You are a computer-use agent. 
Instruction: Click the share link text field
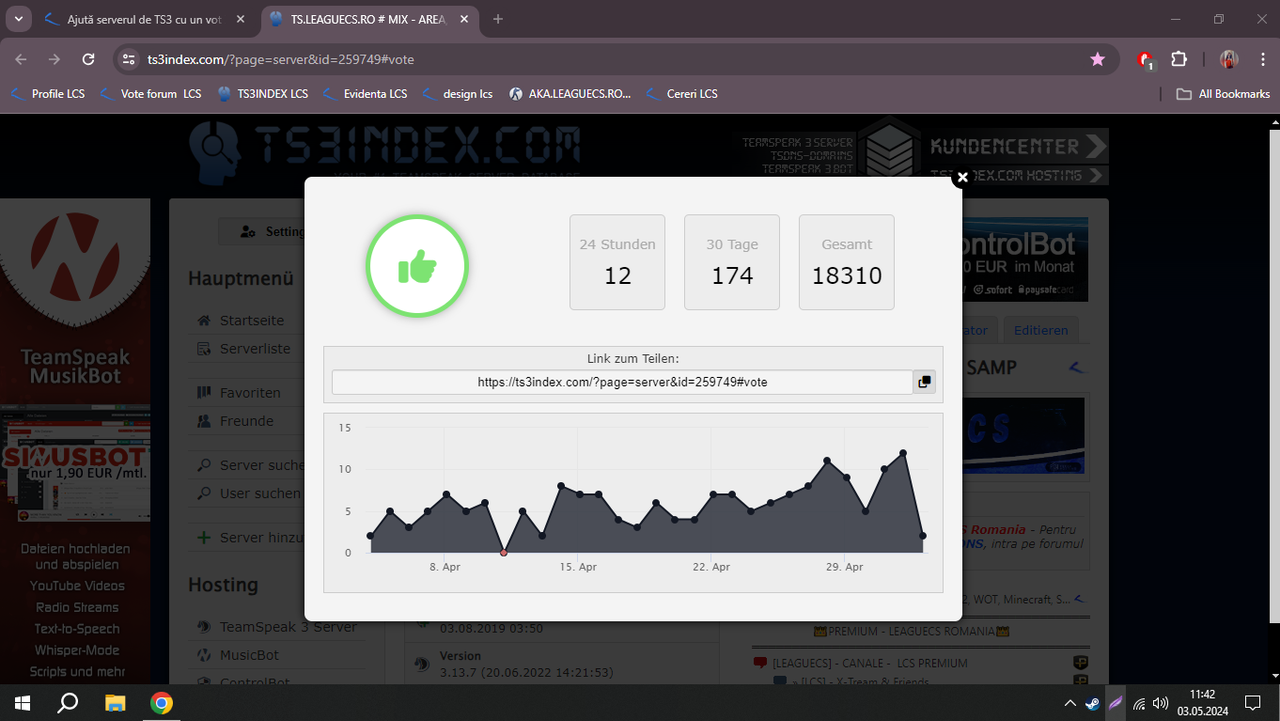[622, 382]
